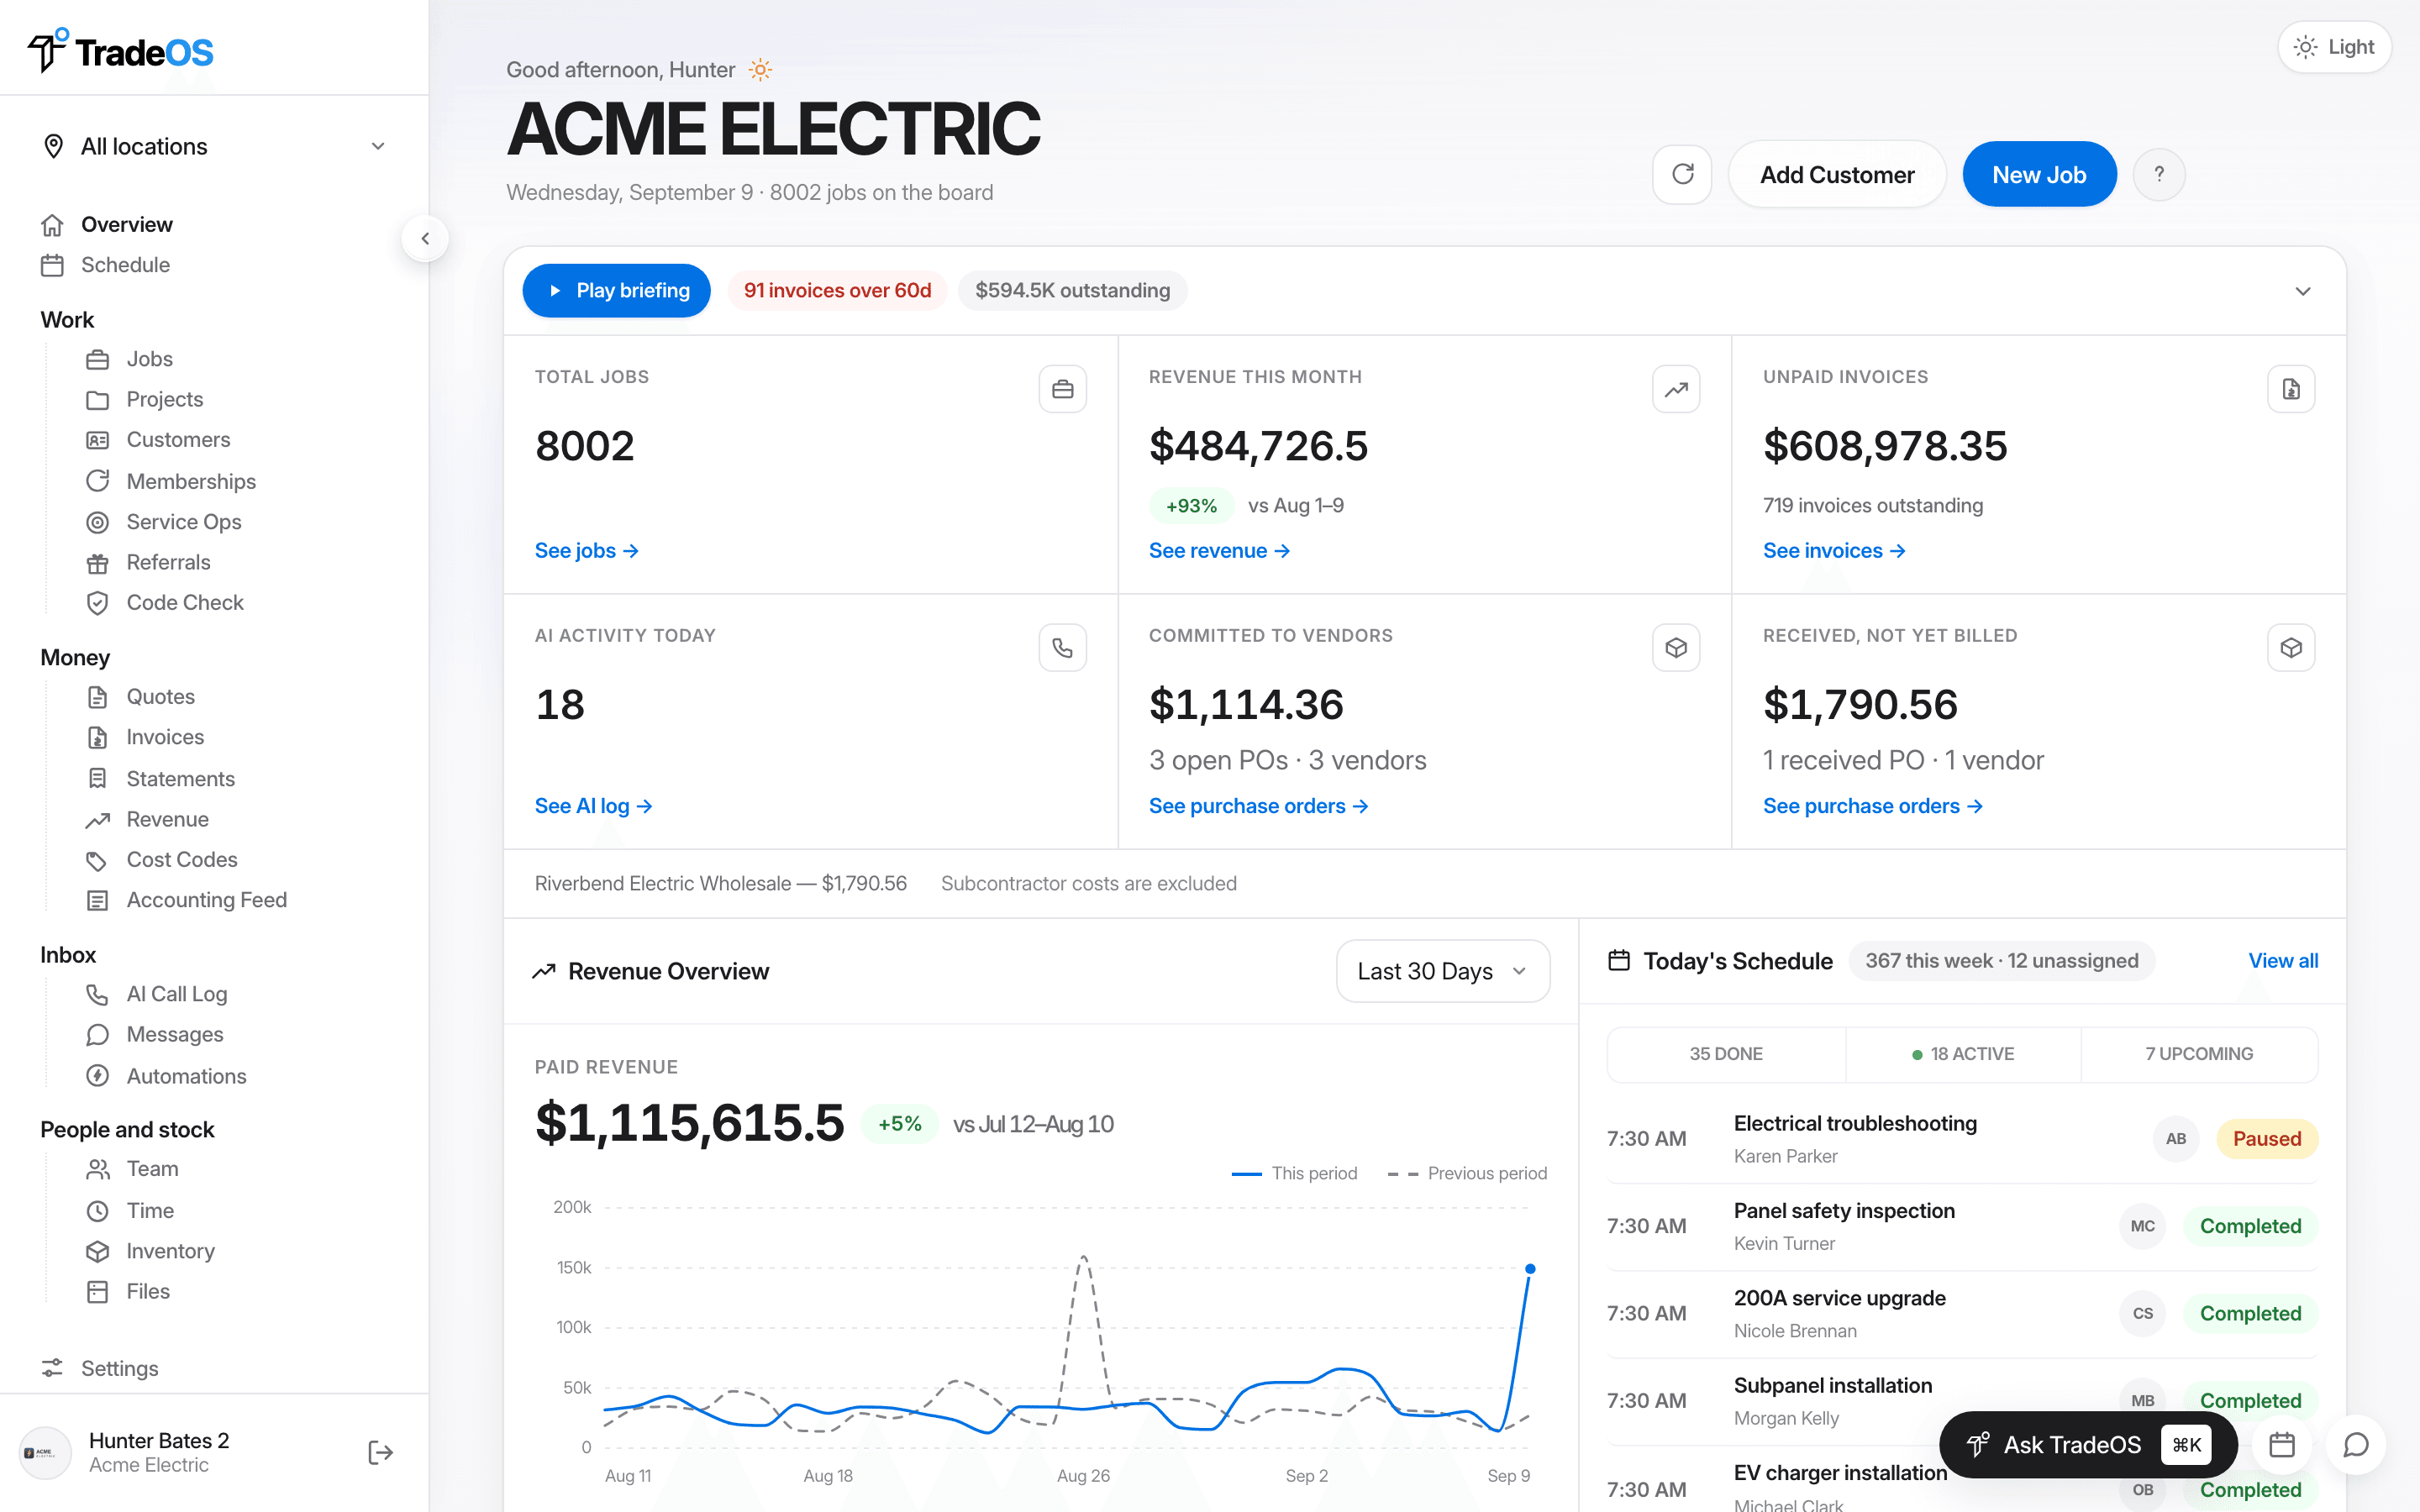Select the 18 Active tab
This screenshot has width=2420, height=1512.
tap(1963, 1054)
